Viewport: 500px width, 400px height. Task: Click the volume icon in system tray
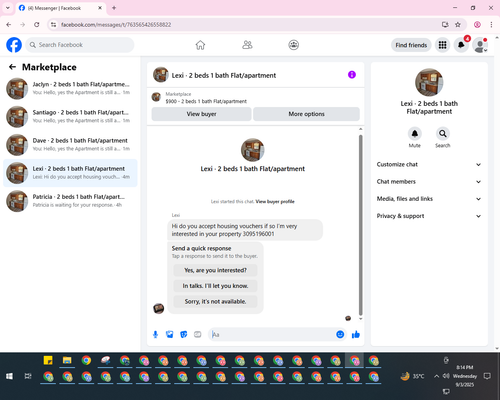coord(446,376)
